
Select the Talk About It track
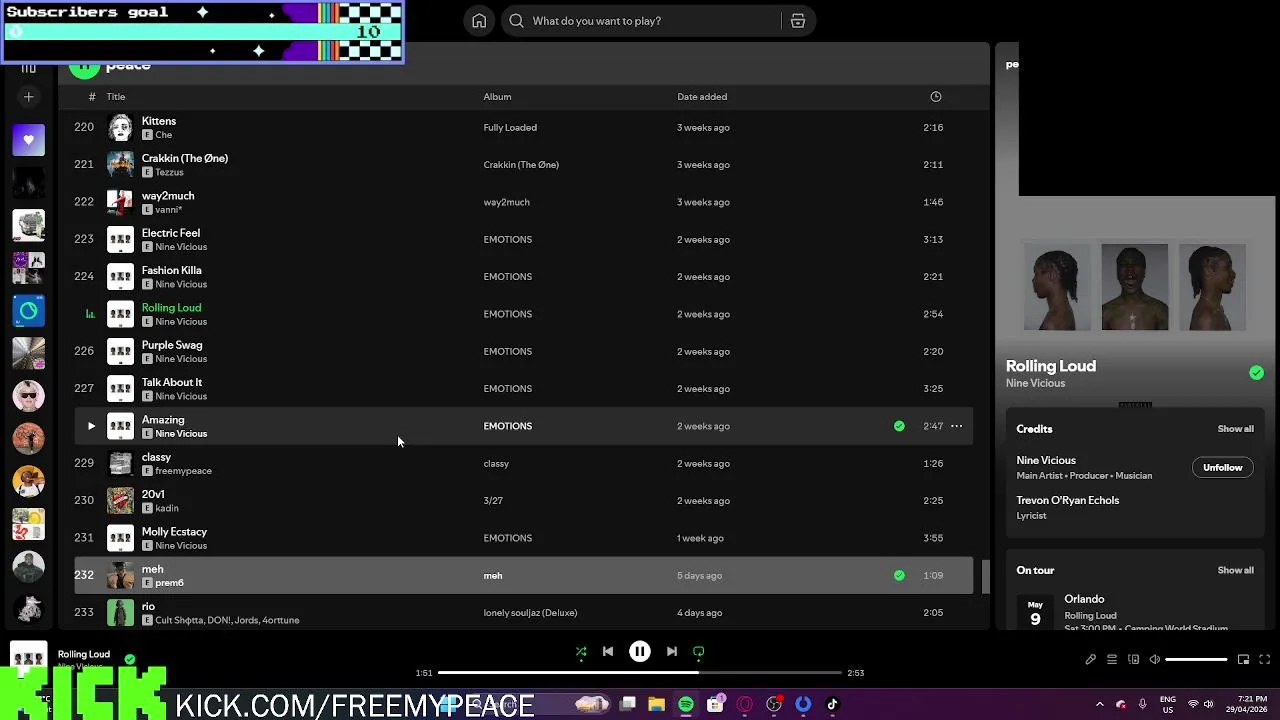(x=523, y=389)
